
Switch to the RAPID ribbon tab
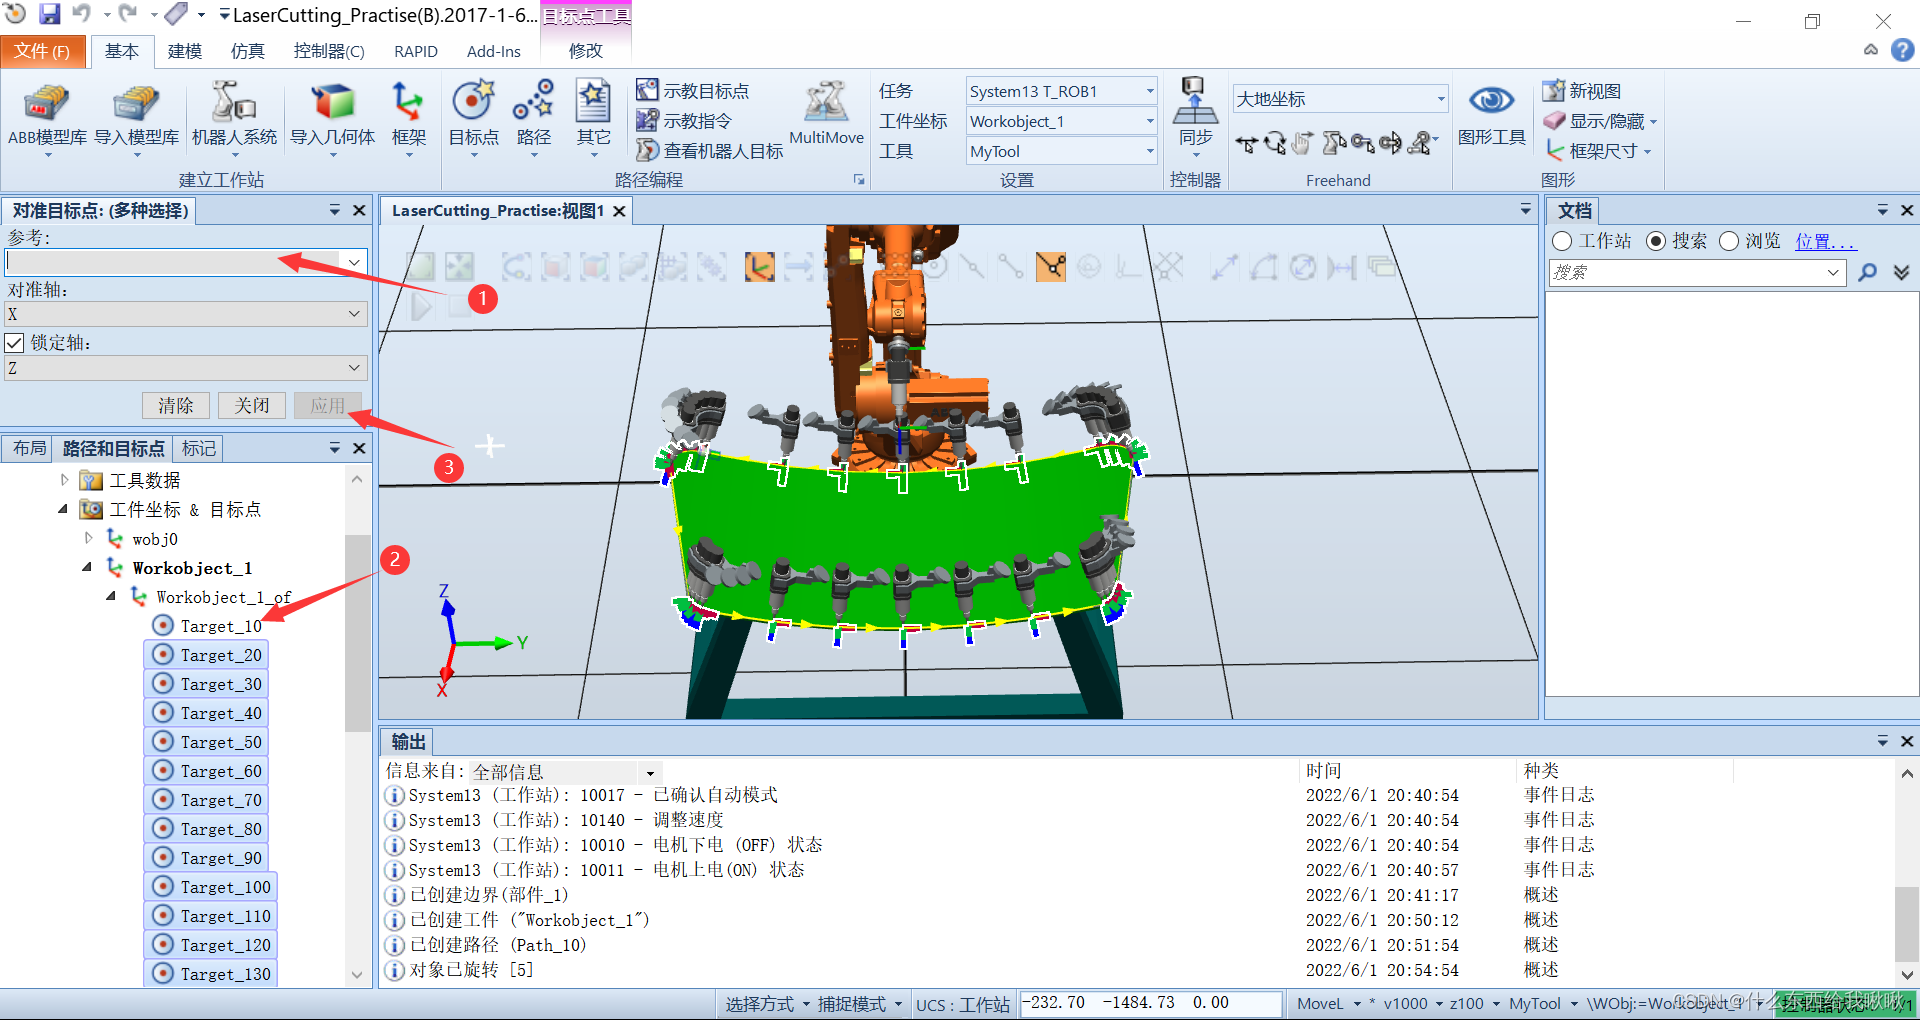[x=416, y=51]
